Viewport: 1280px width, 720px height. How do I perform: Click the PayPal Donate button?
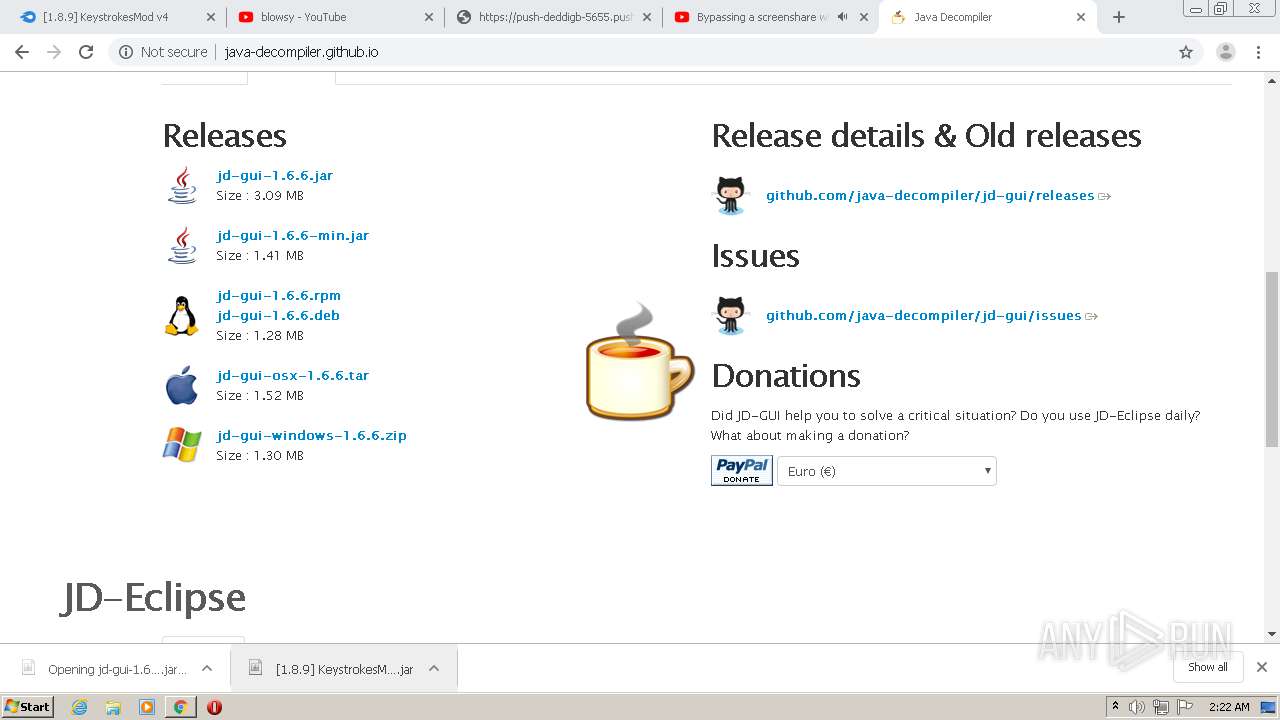pyautogui.click(x=742, y=471)
